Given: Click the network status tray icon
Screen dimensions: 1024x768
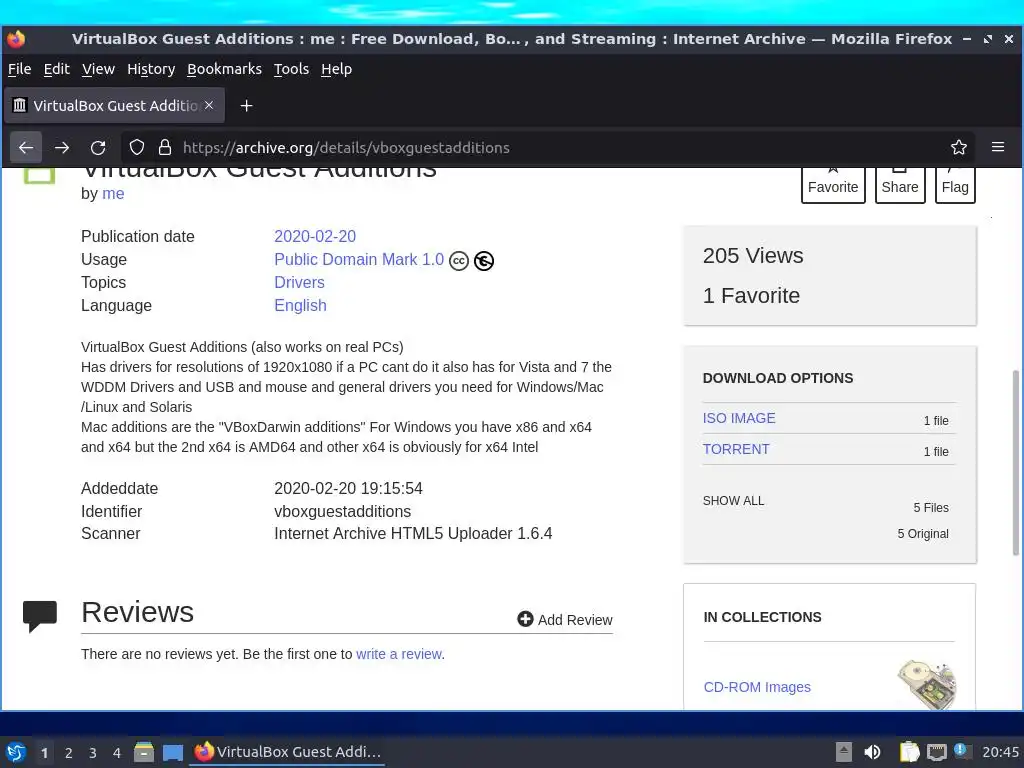Looking at the screenshot, I should click(x=936, y=752).
